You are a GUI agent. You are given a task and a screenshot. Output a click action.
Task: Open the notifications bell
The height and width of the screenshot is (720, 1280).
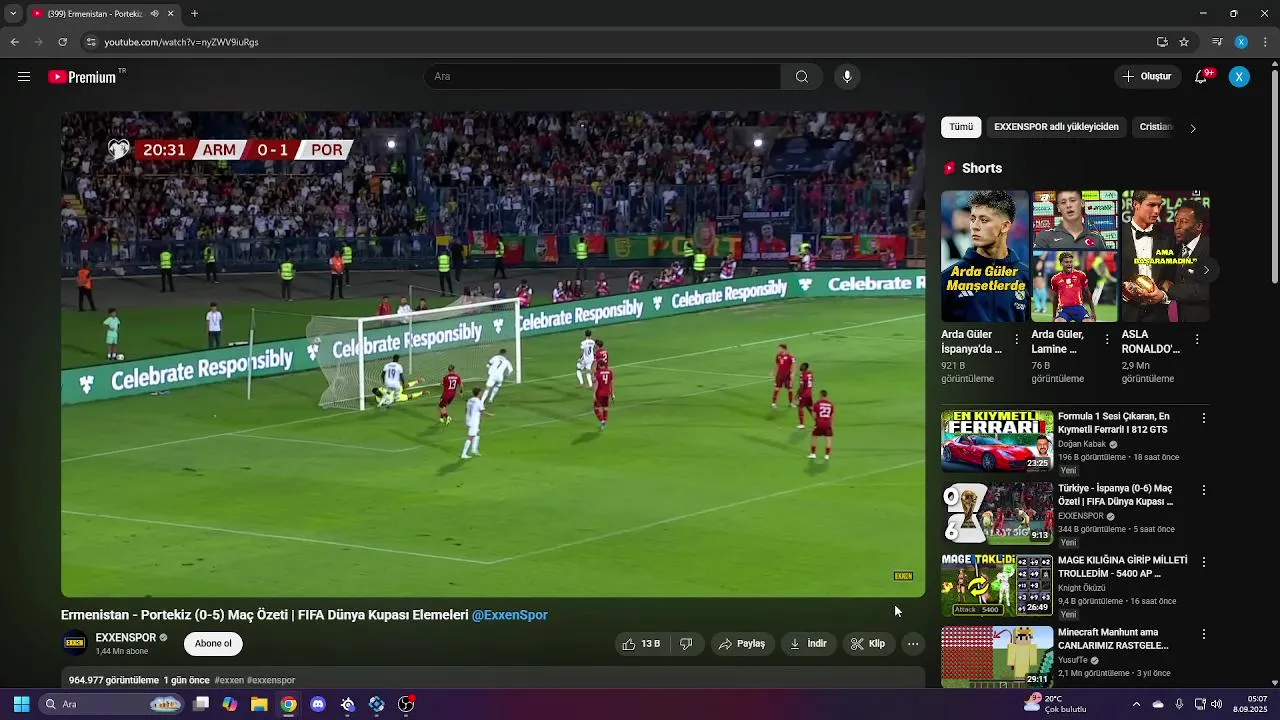coord(1201,77)
